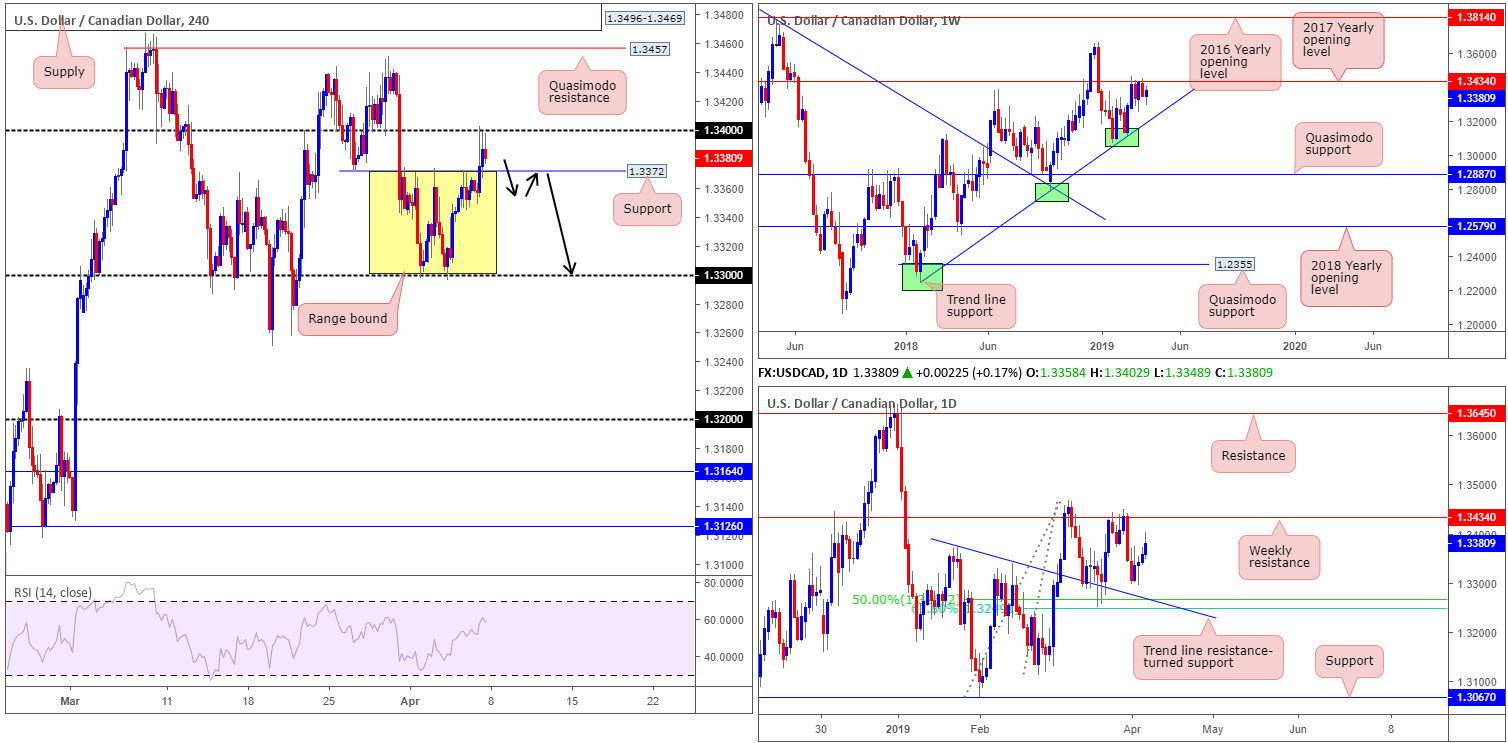
Task: Select the blue 1.28870 price label
Action: (1476, 174)
